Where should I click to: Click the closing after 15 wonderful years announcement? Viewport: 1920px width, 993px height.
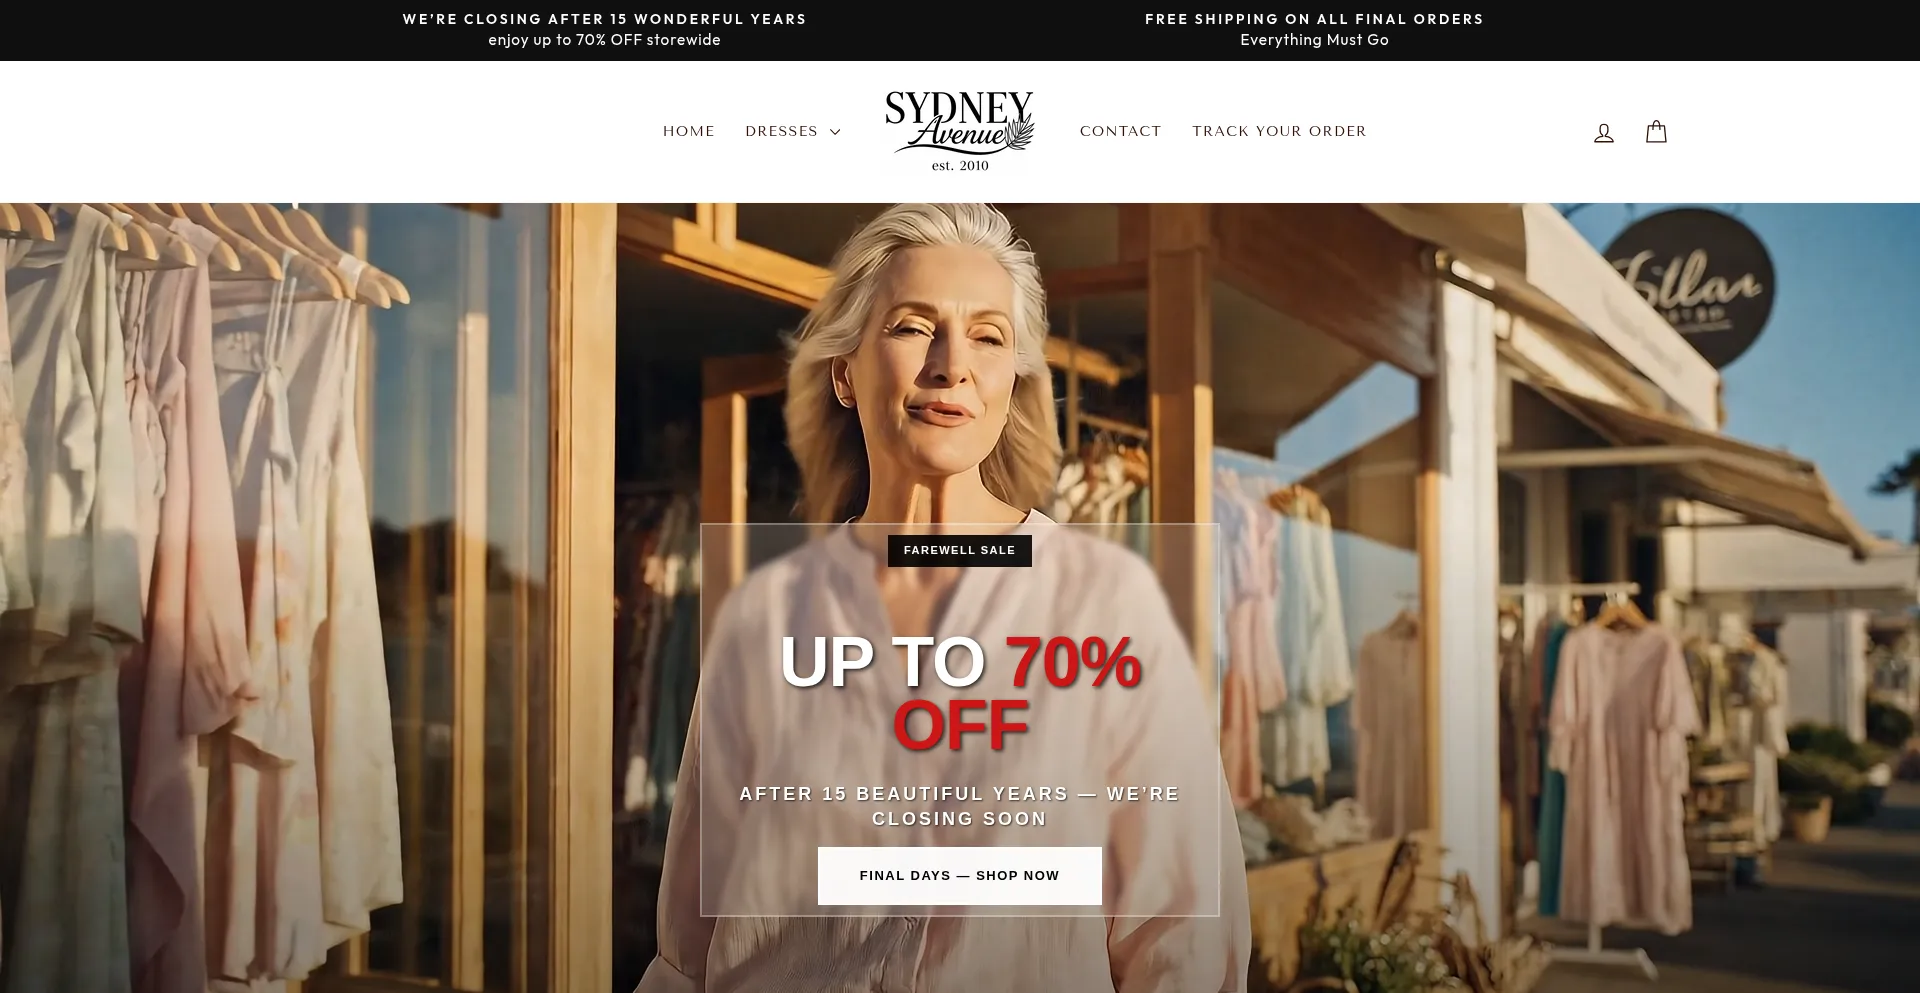(604, 19)
